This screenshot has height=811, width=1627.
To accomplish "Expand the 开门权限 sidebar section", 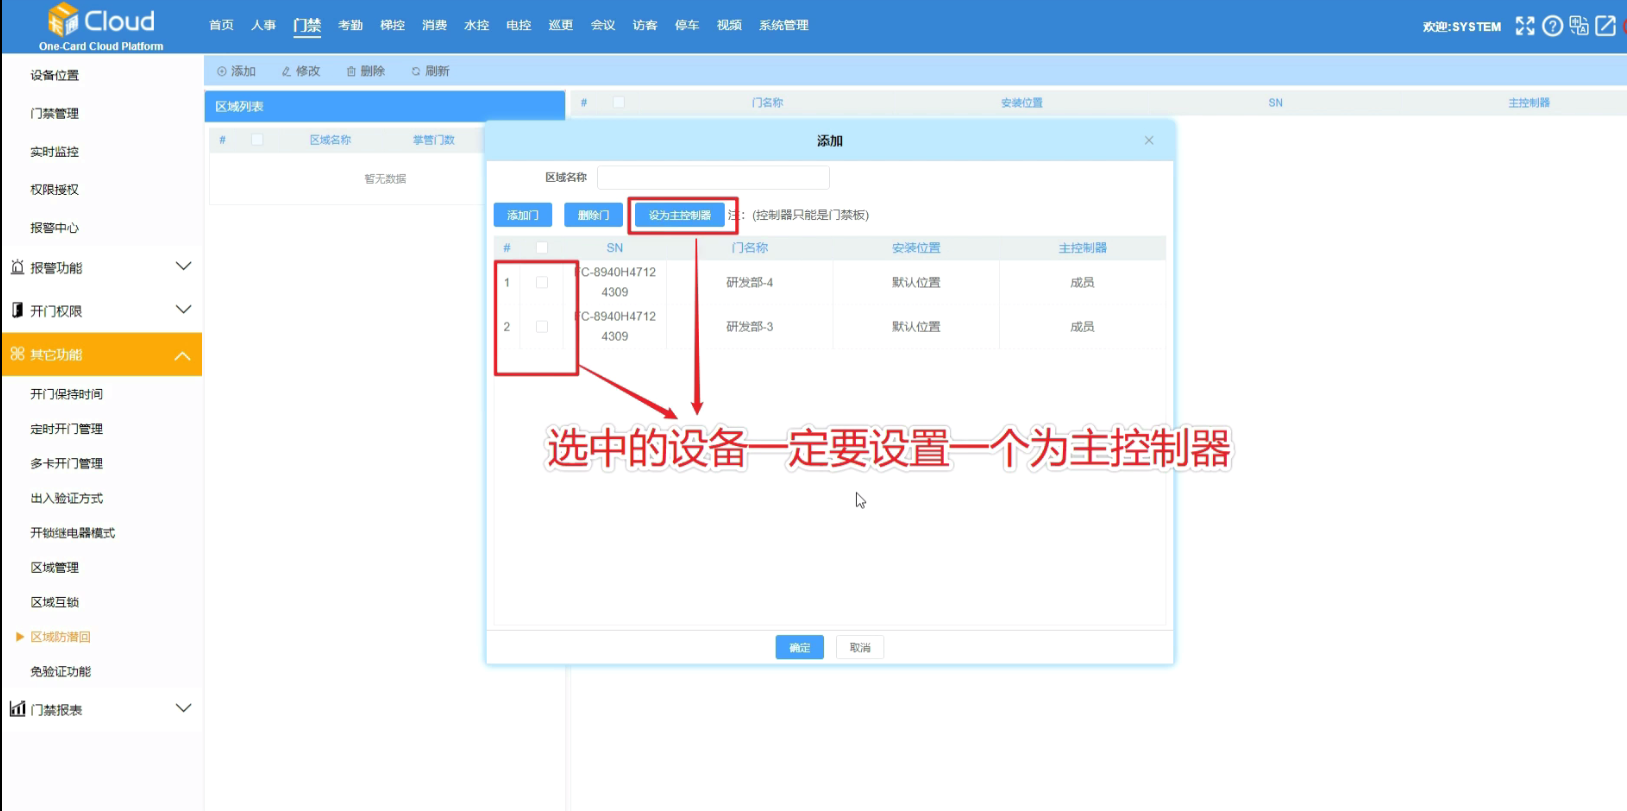I will 183,310.
